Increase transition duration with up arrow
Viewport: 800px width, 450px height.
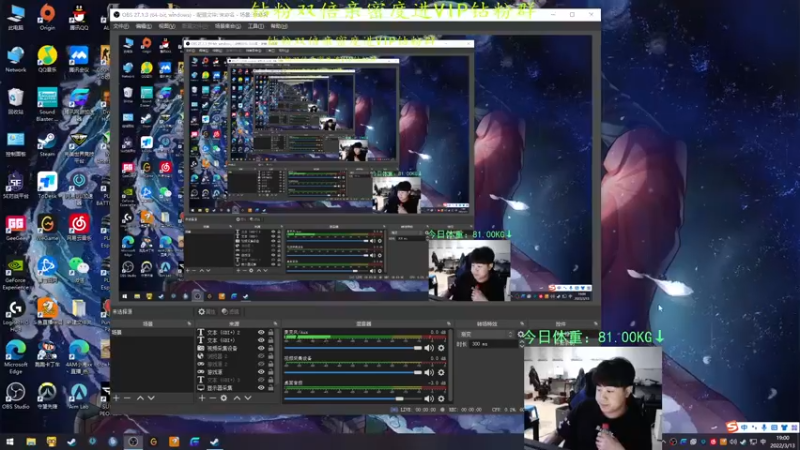tap(521, 342)
